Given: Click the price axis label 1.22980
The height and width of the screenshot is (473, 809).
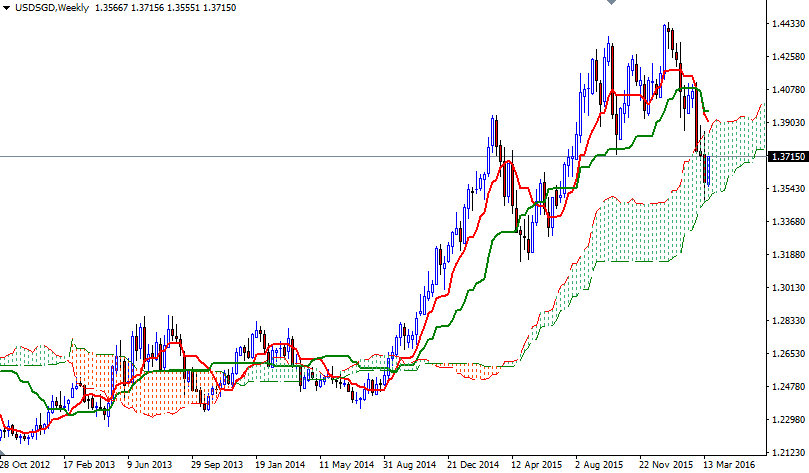Looking at the screenshot, I should (788, 420).
